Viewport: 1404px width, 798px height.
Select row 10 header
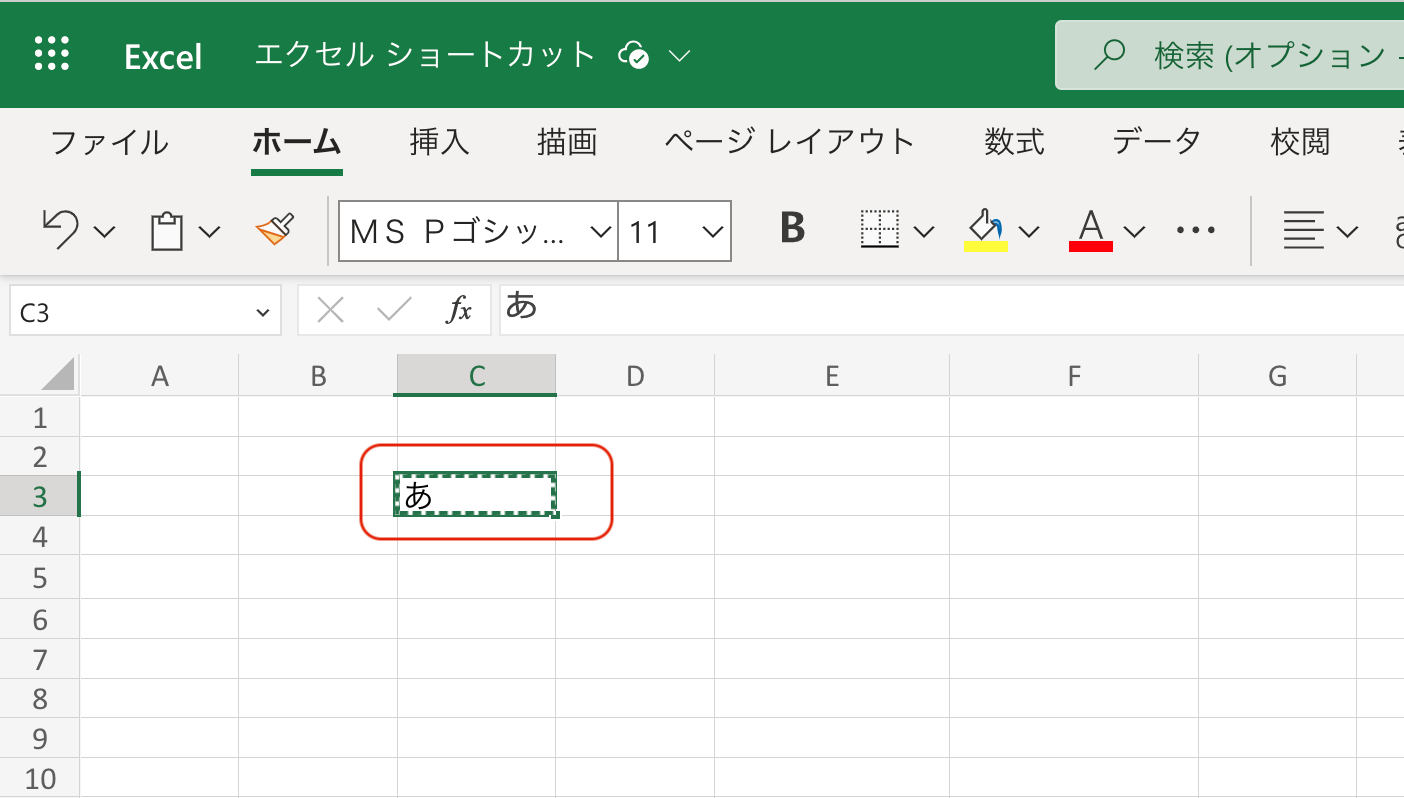[x=40, y=778]
